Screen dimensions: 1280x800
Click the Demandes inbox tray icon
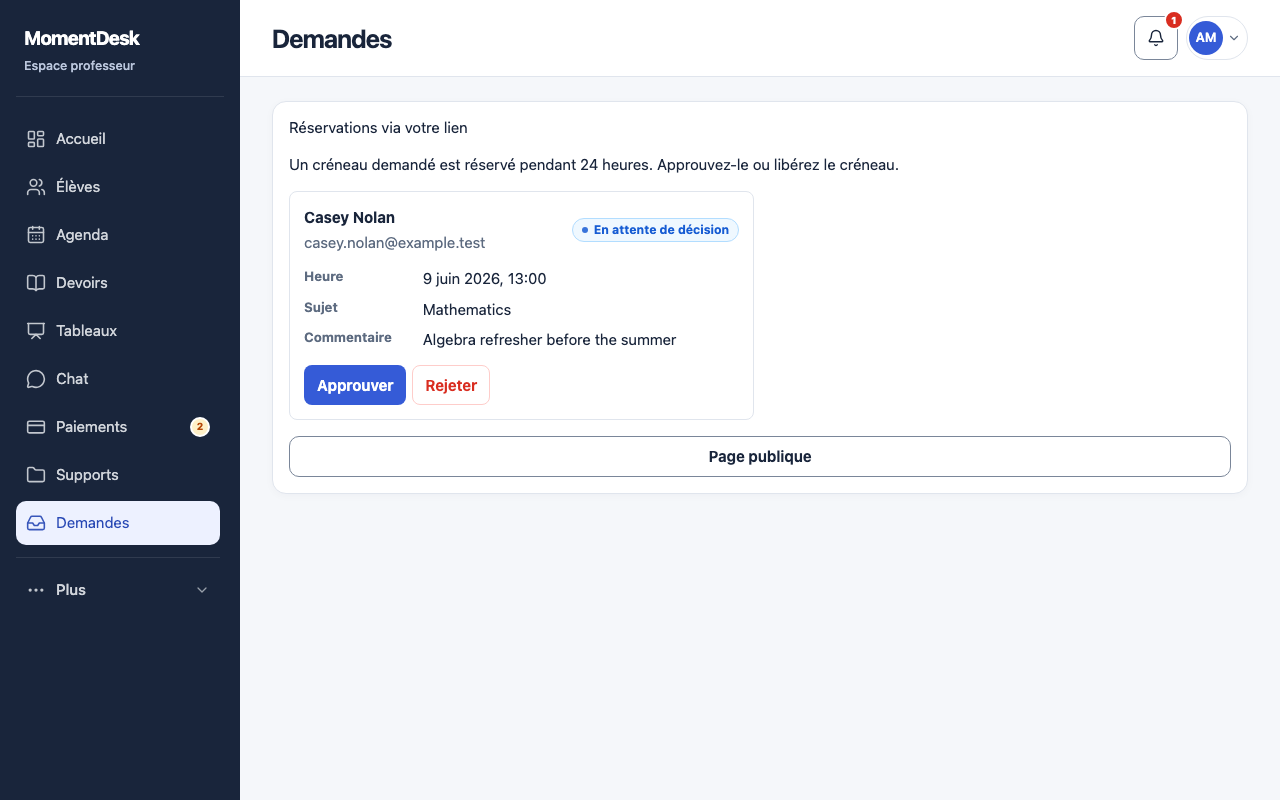(x=36, y=523)
